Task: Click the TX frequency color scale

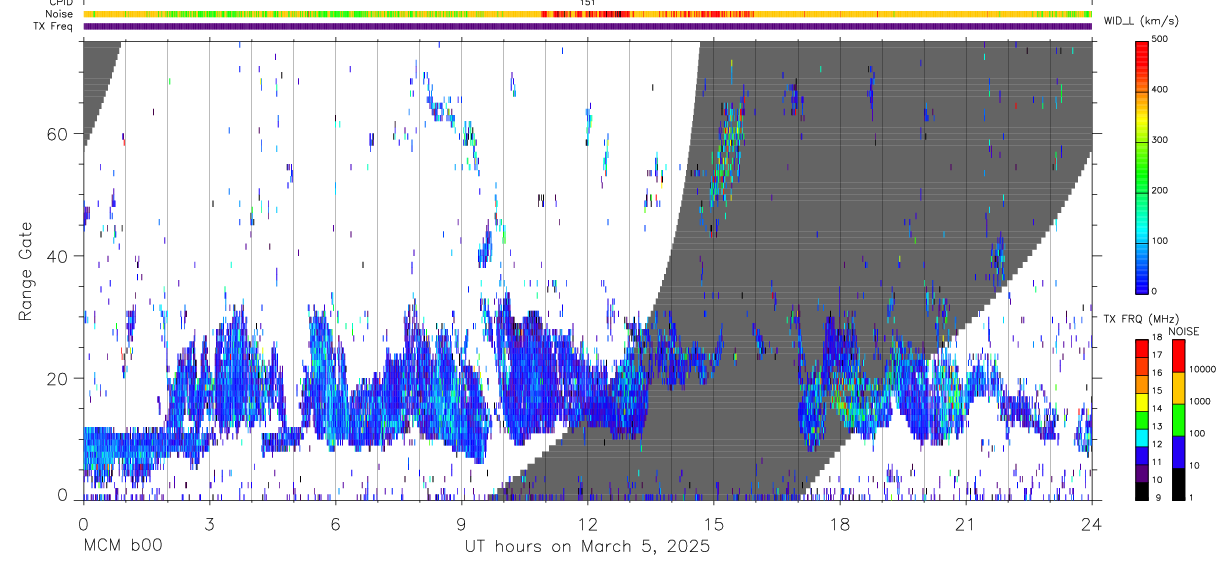Action: (x=1142, y=419)
